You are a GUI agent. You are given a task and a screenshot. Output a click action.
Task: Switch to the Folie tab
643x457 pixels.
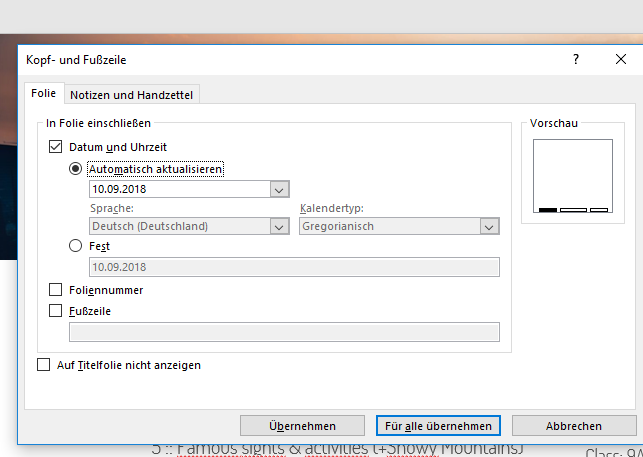pyautogui.click(x=44, y=94)
